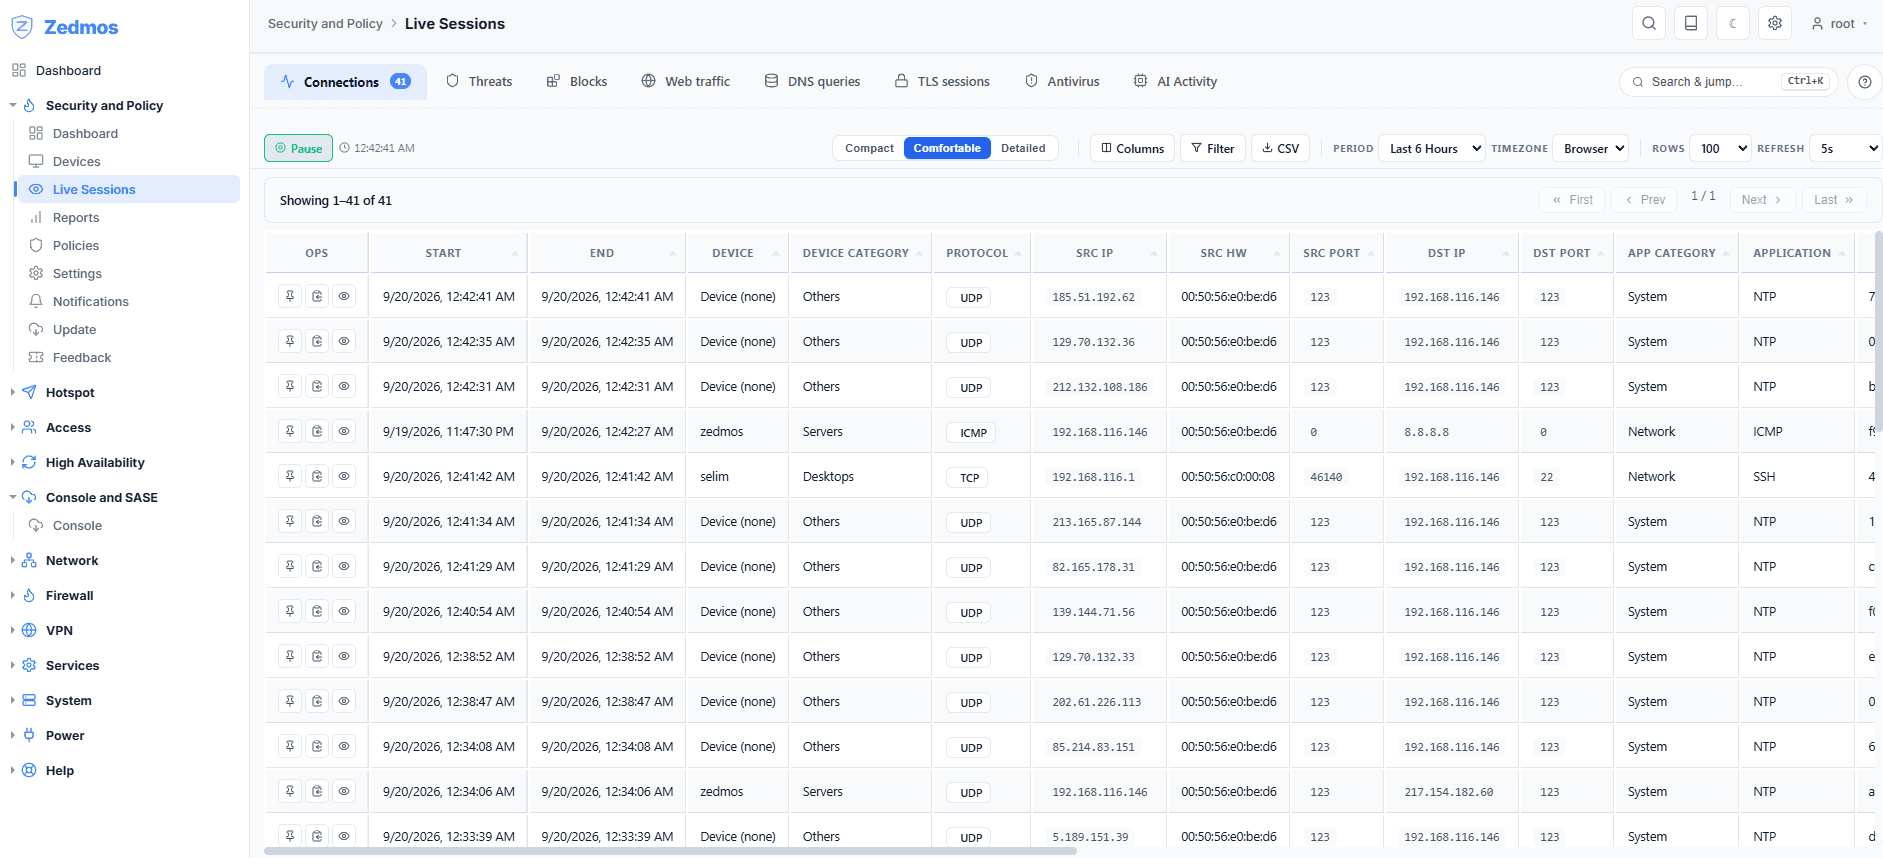
Task: Click the Zedmos logo icon
Action: point(22,27)
